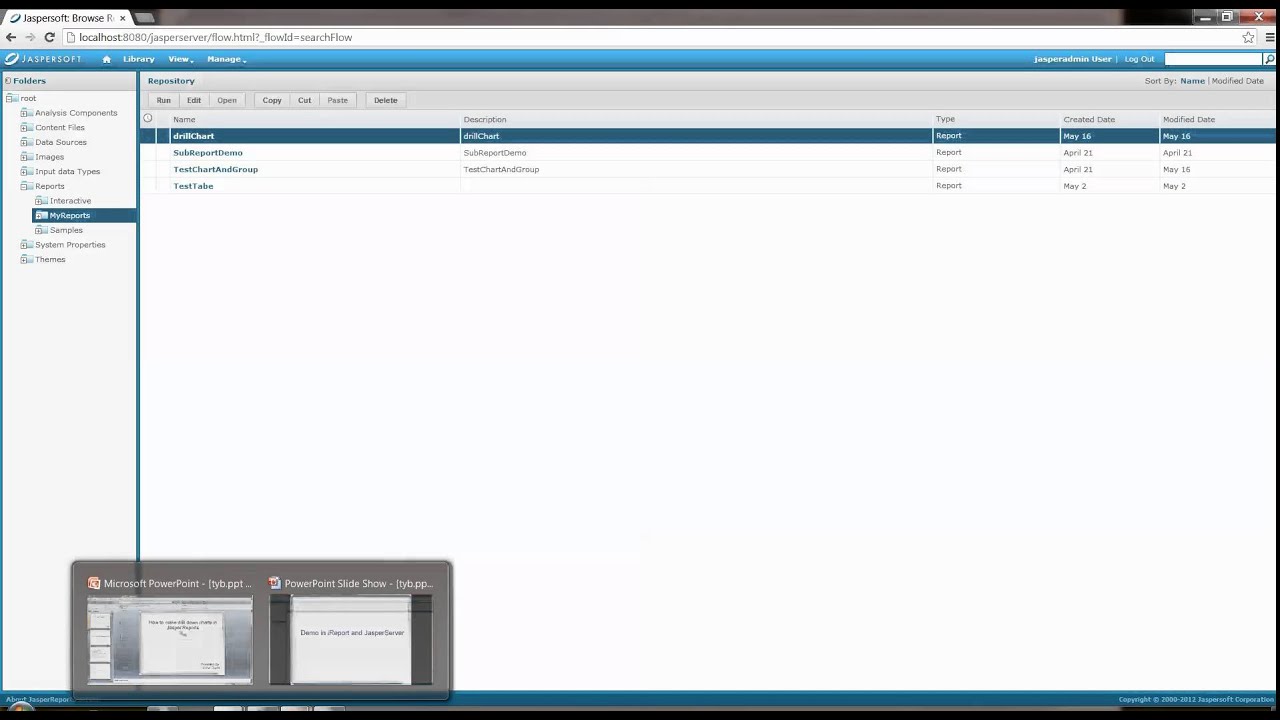Go to the Jaspersoft home icon

(x=106, y=59)
